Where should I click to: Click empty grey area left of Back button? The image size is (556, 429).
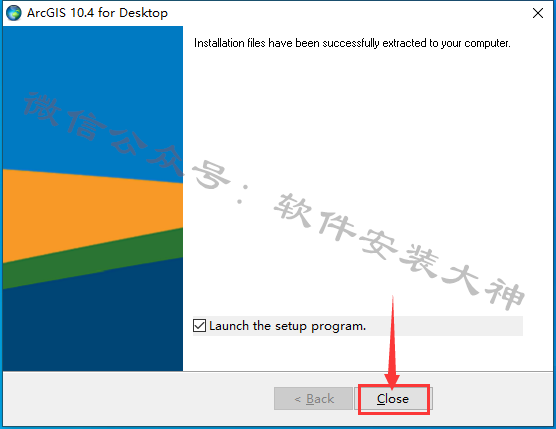[138, 399]
